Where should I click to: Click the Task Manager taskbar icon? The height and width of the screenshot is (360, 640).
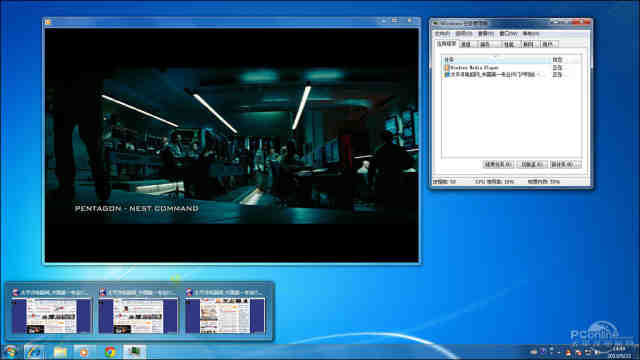134,352
